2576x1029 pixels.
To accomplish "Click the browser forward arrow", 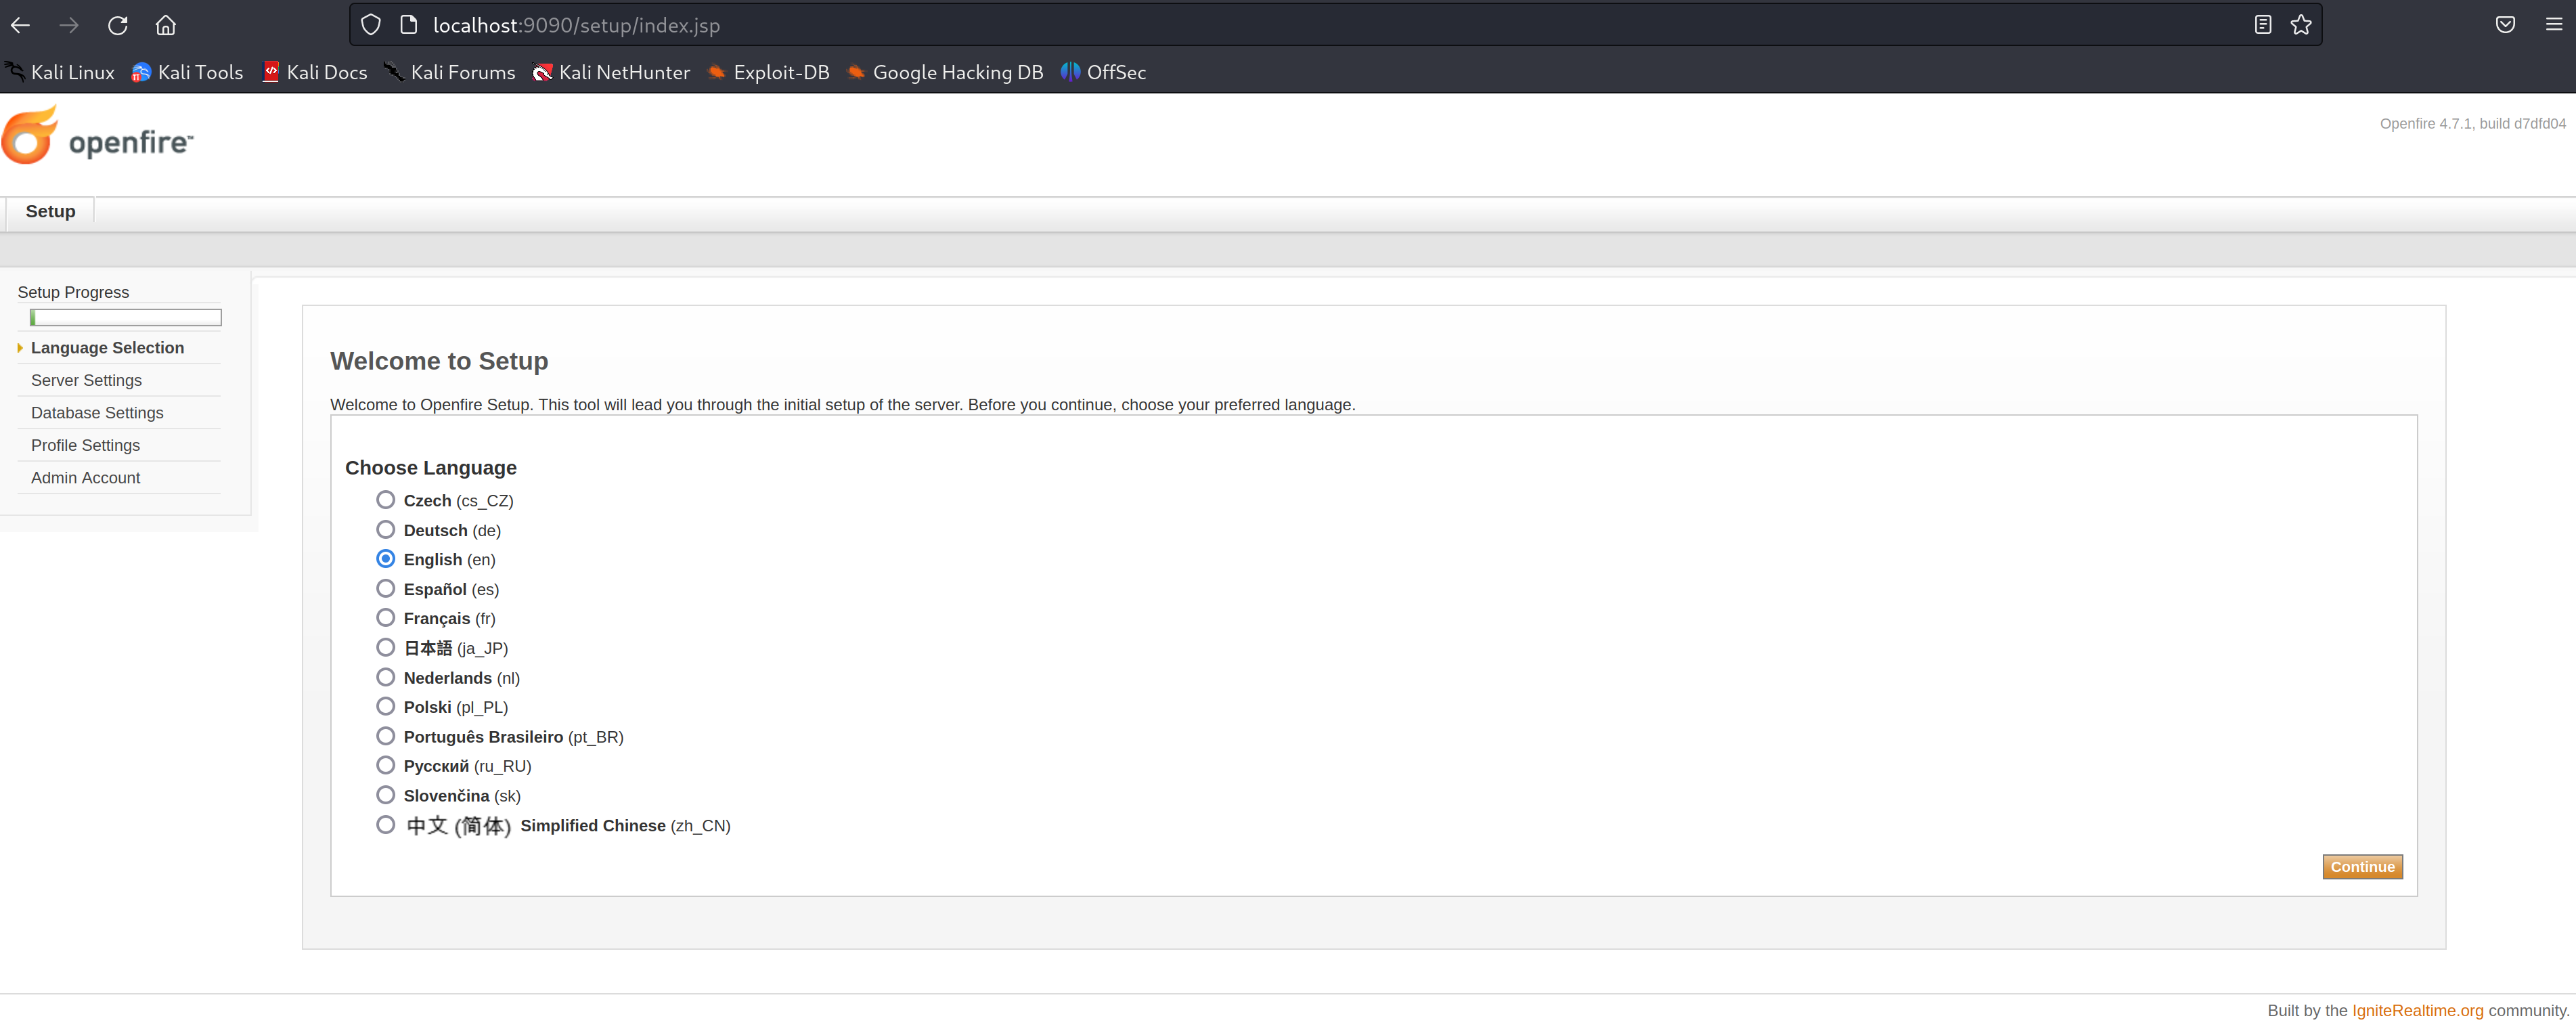I will pyautogui.click(x=69, y=25).
